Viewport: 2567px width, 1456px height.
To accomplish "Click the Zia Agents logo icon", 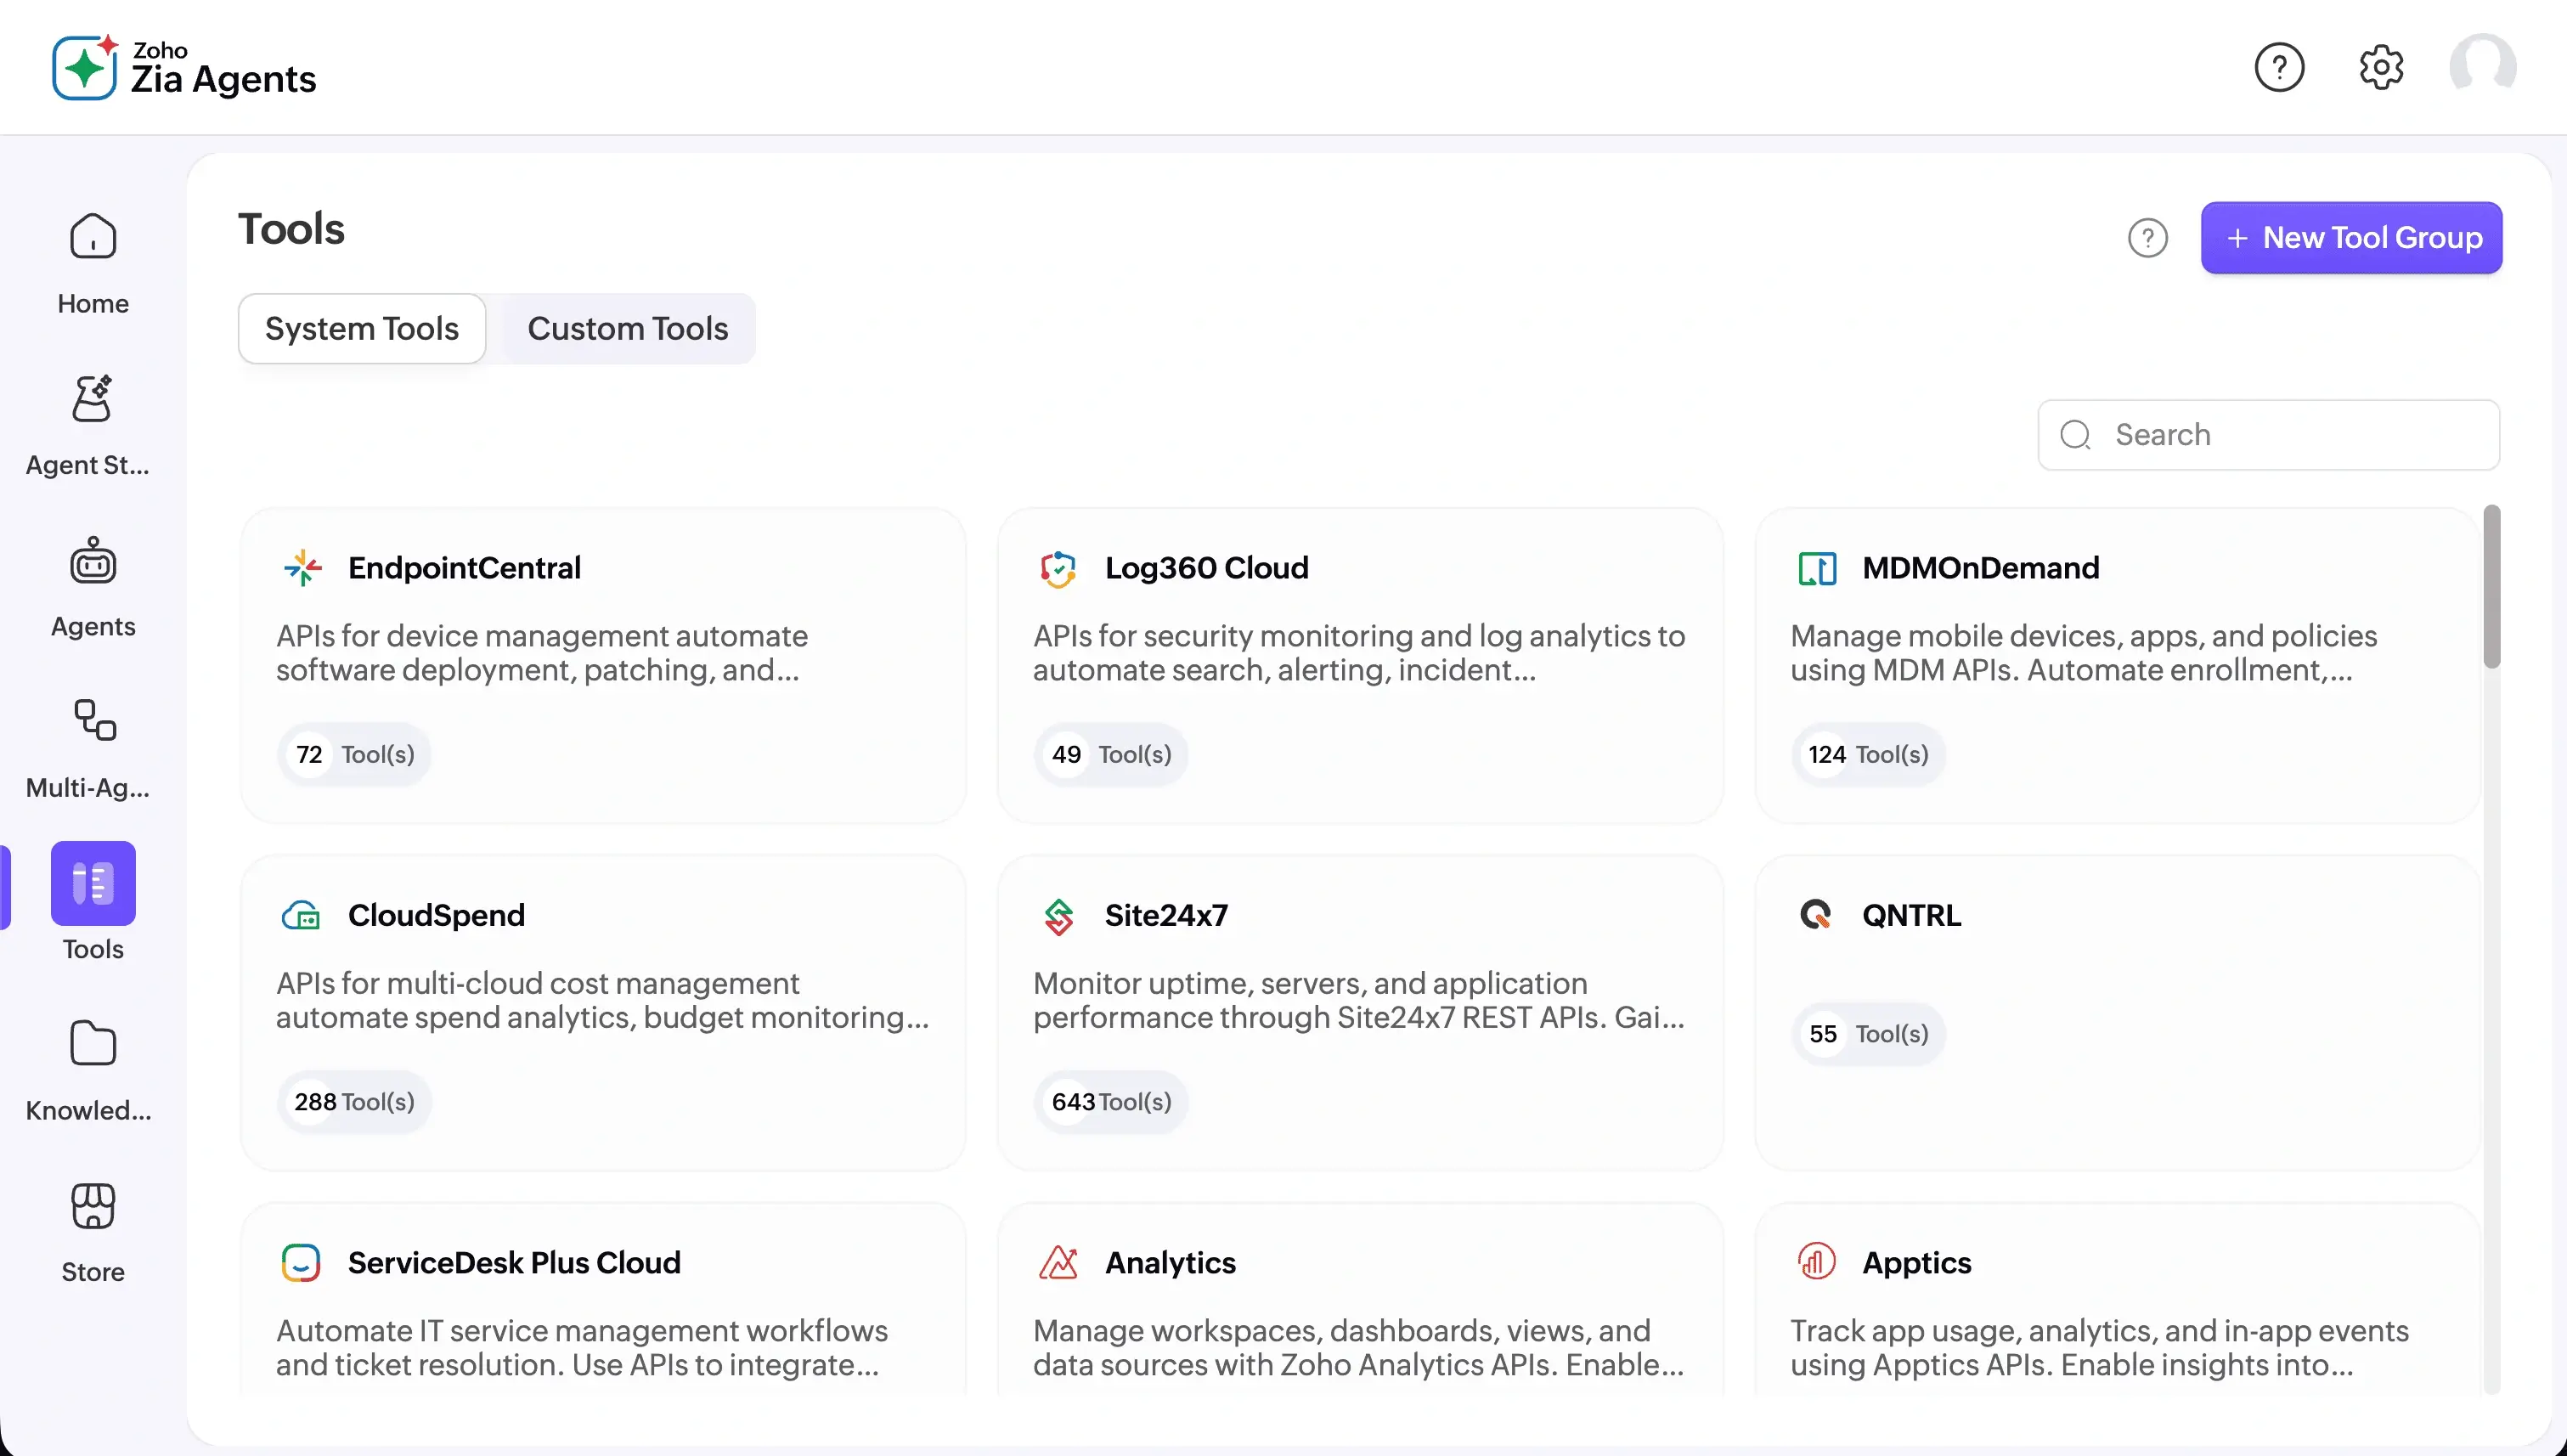I will point(85,67).
